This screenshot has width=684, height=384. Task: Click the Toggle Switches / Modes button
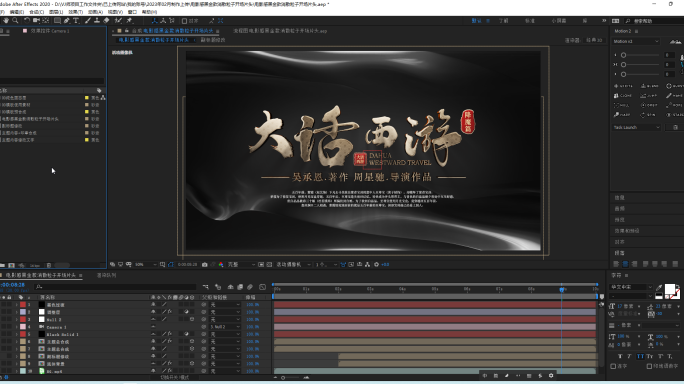[x=174, y=377]
